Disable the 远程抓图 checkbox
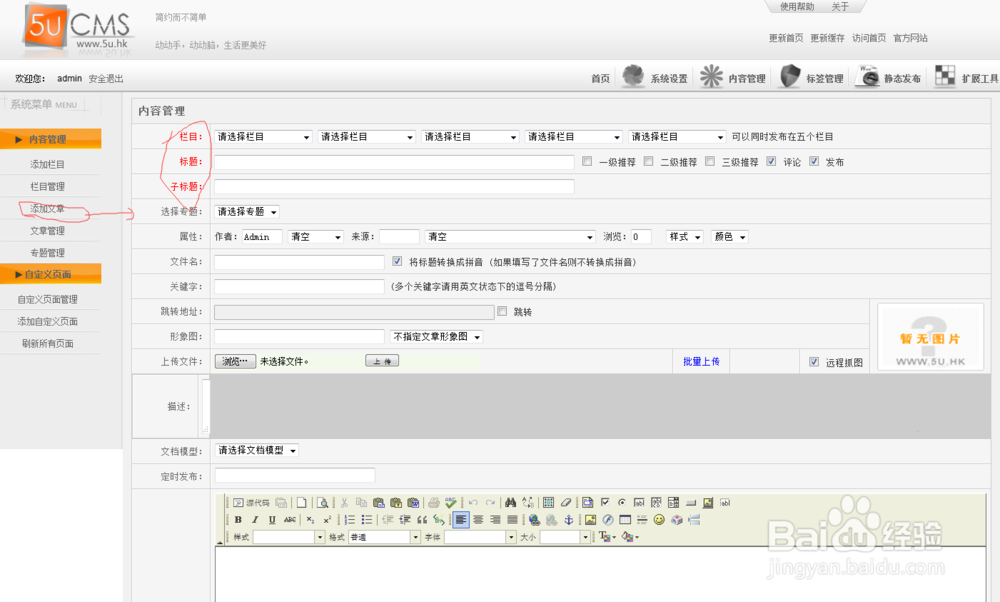 tap(815, 361)
